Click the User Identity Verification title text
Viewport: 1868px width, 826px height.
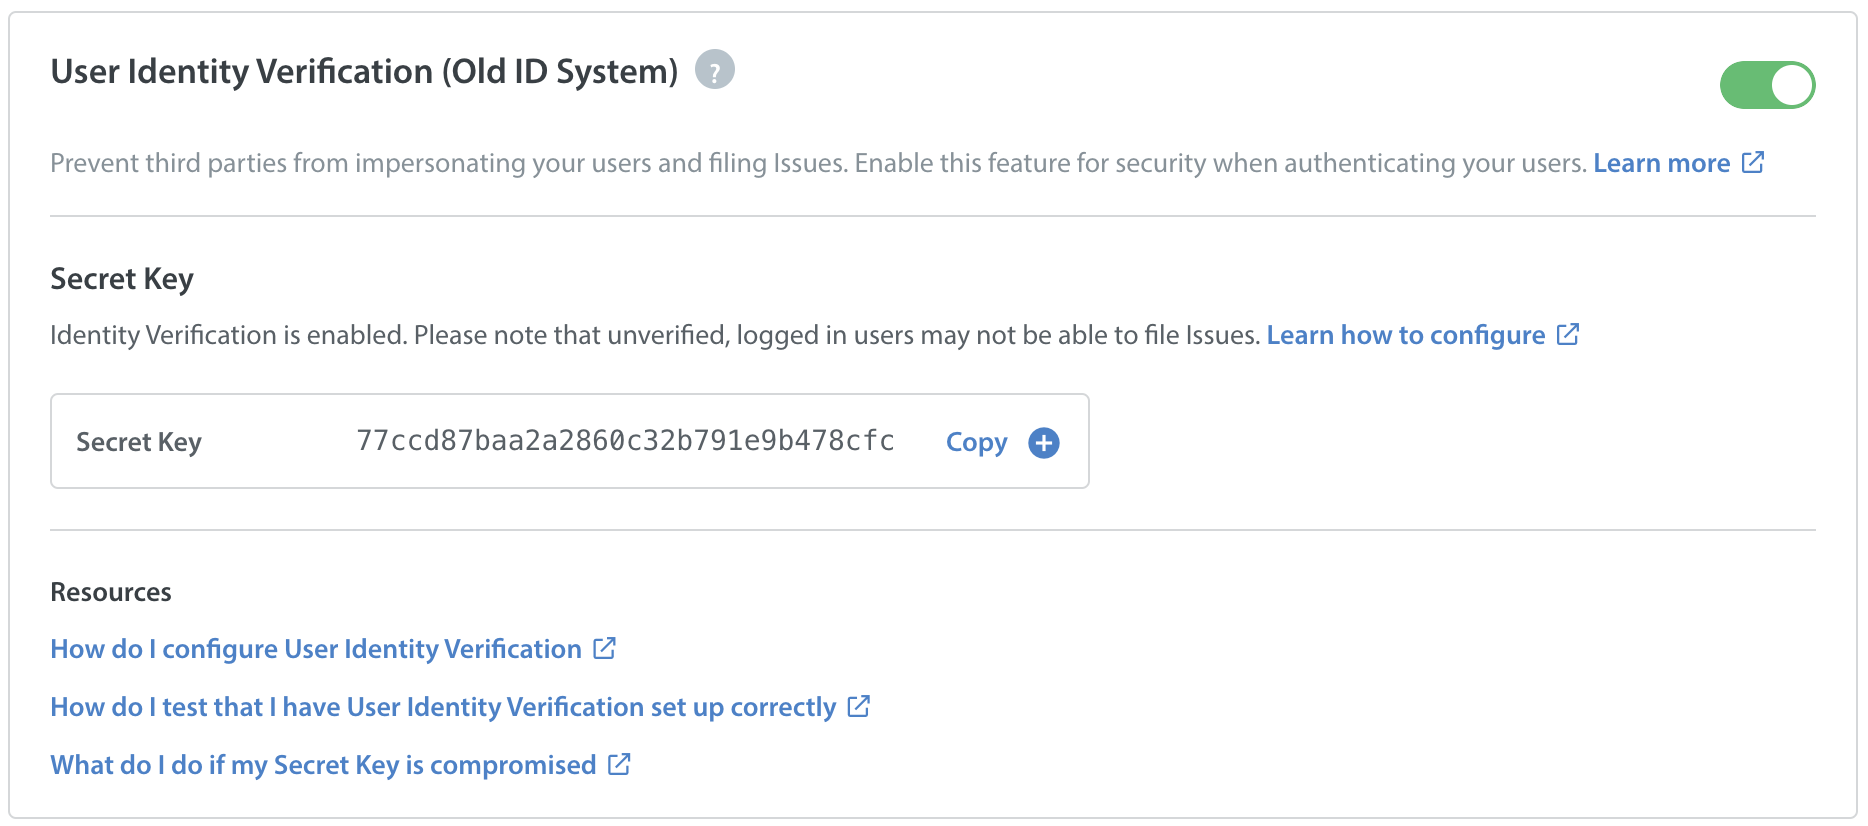[364, 72]
